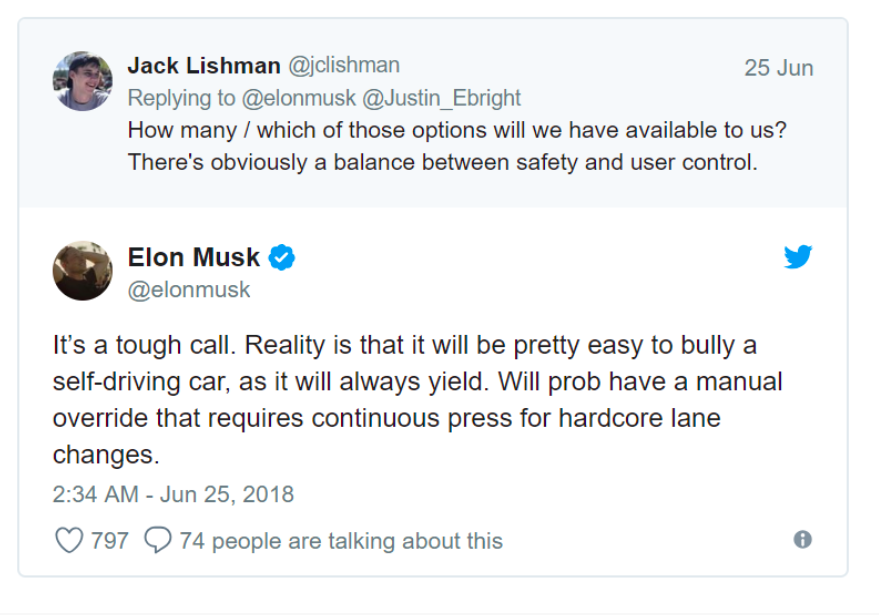The image size is (879, 615).
Task: Click Elon Musk's verified badge checkmark
Action: click(x=281, y=258)
